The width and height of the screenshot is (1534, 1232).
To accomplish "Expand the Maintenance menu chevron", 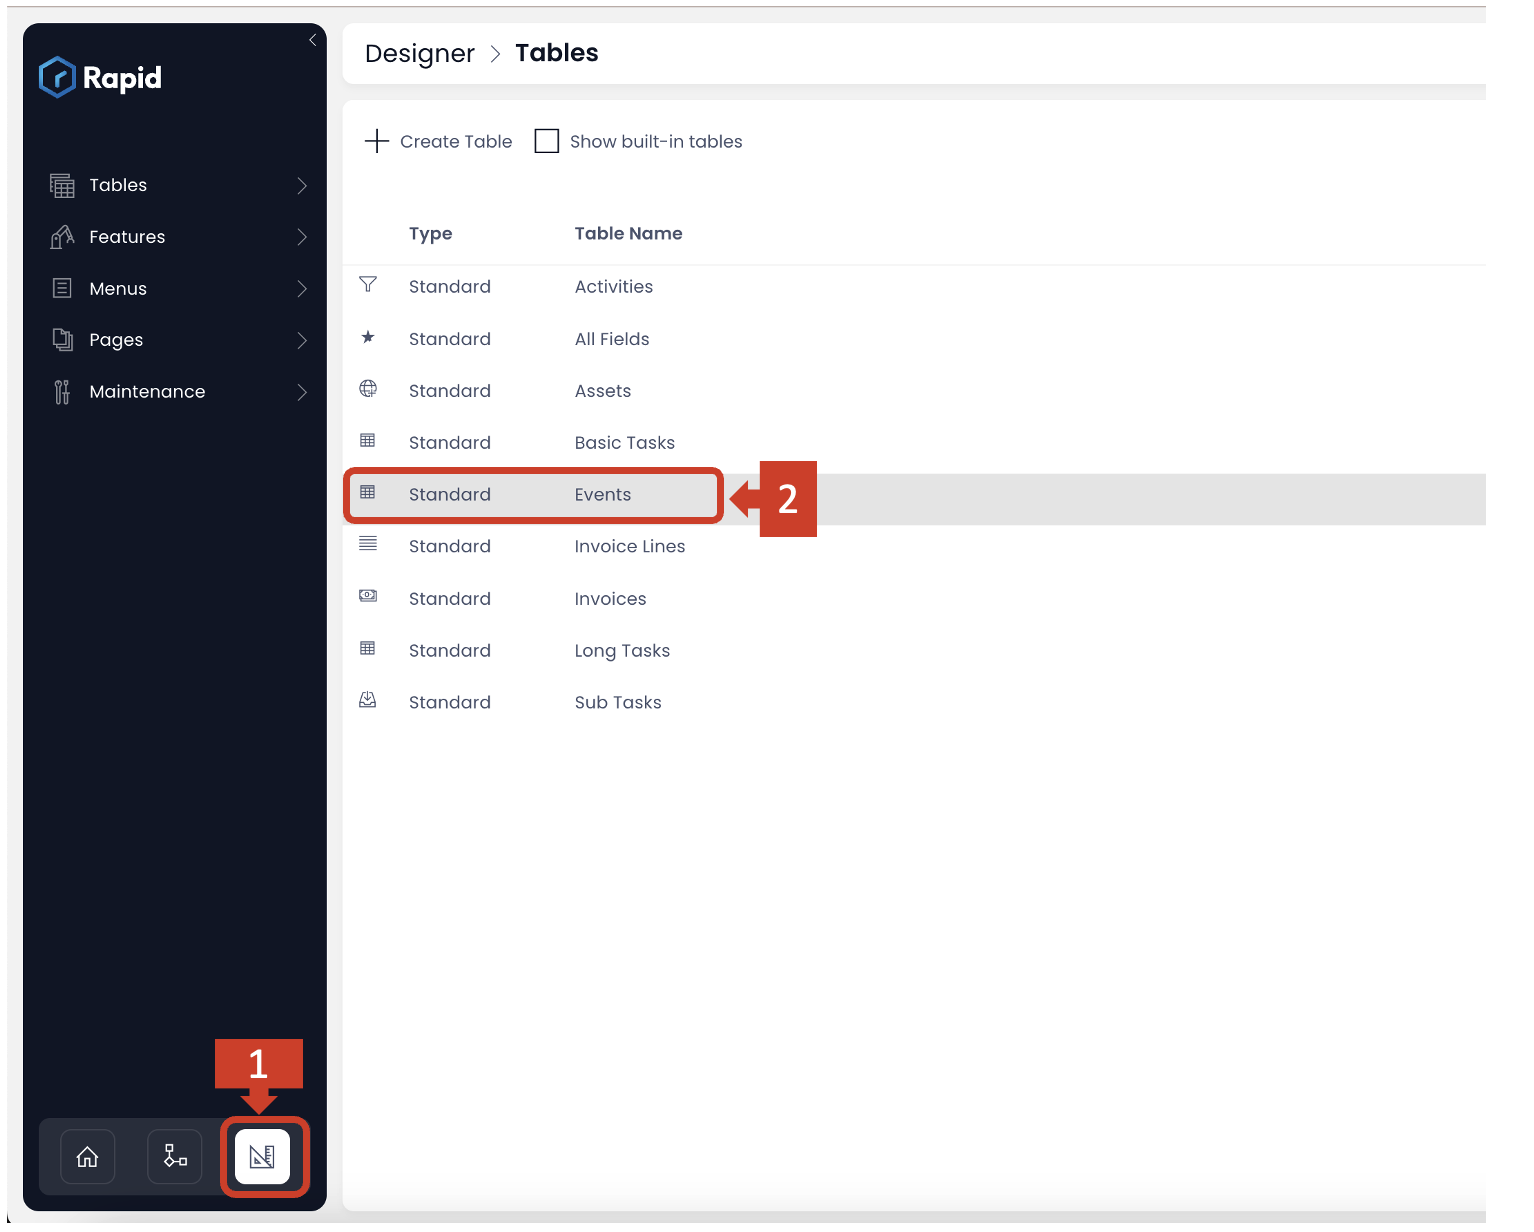I will coord(302,392).
